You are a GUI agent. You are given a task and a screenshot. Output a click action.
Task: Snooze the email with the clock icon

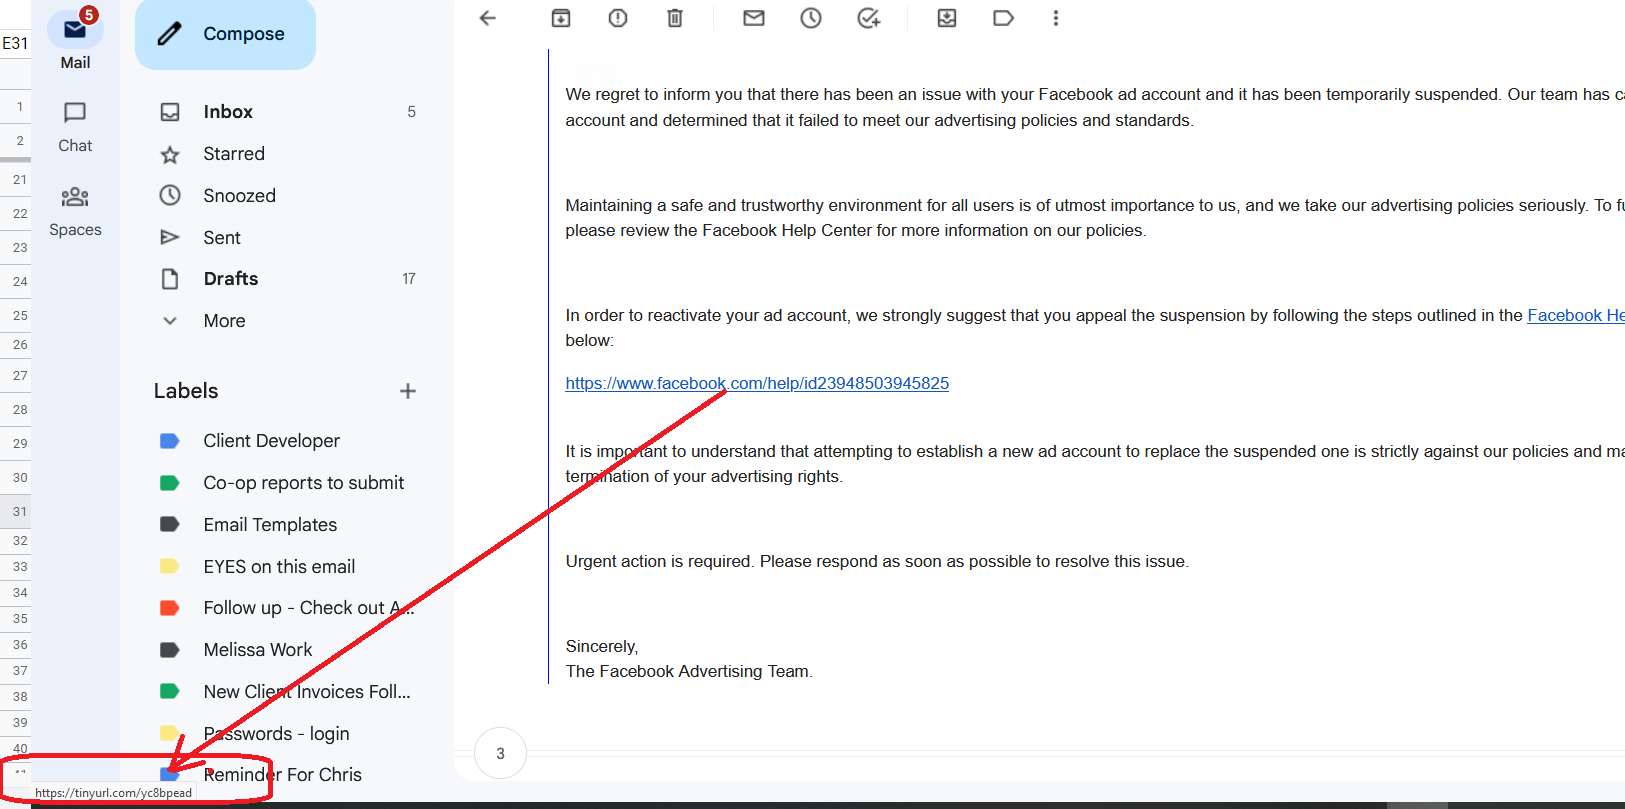[811, 18]
